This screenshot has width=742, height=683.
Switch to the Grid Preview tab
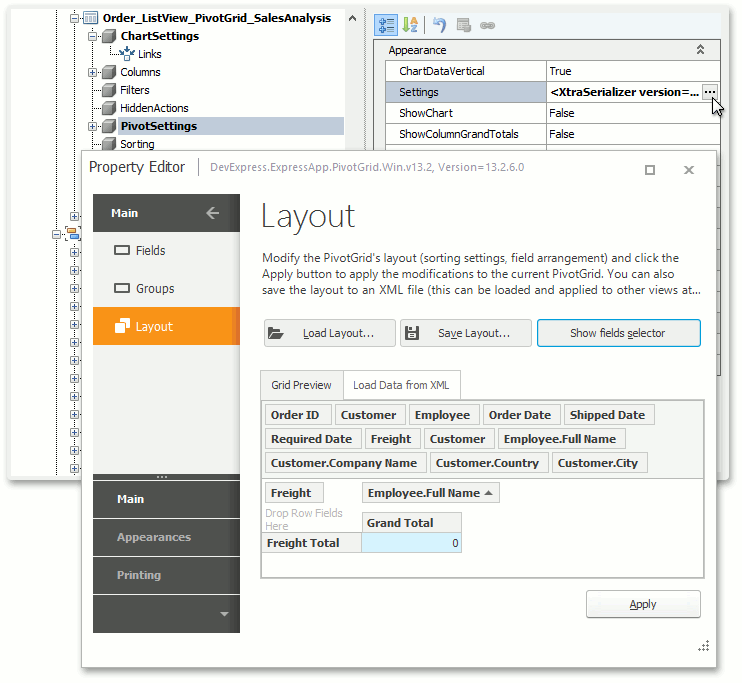pos(301,385)
